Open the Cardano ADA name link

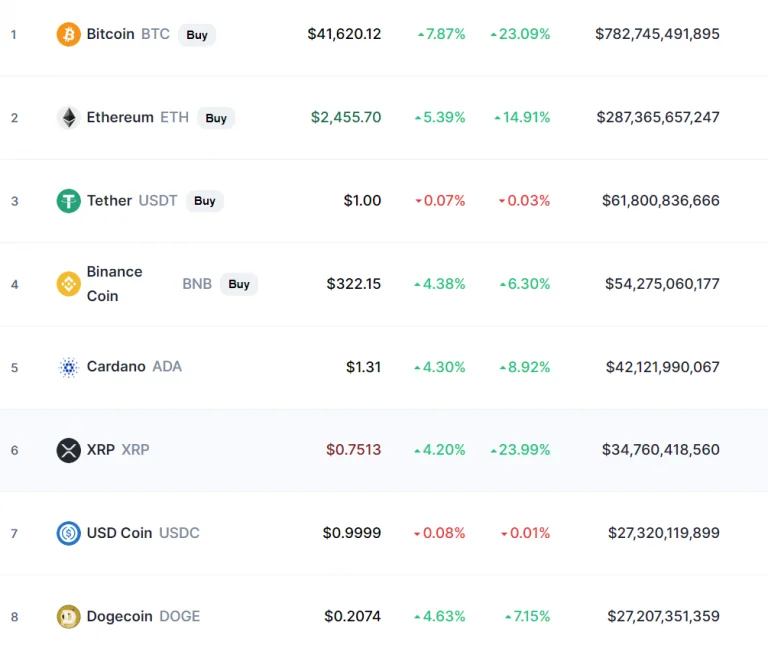pyautogui.click(x=134, y=366)
